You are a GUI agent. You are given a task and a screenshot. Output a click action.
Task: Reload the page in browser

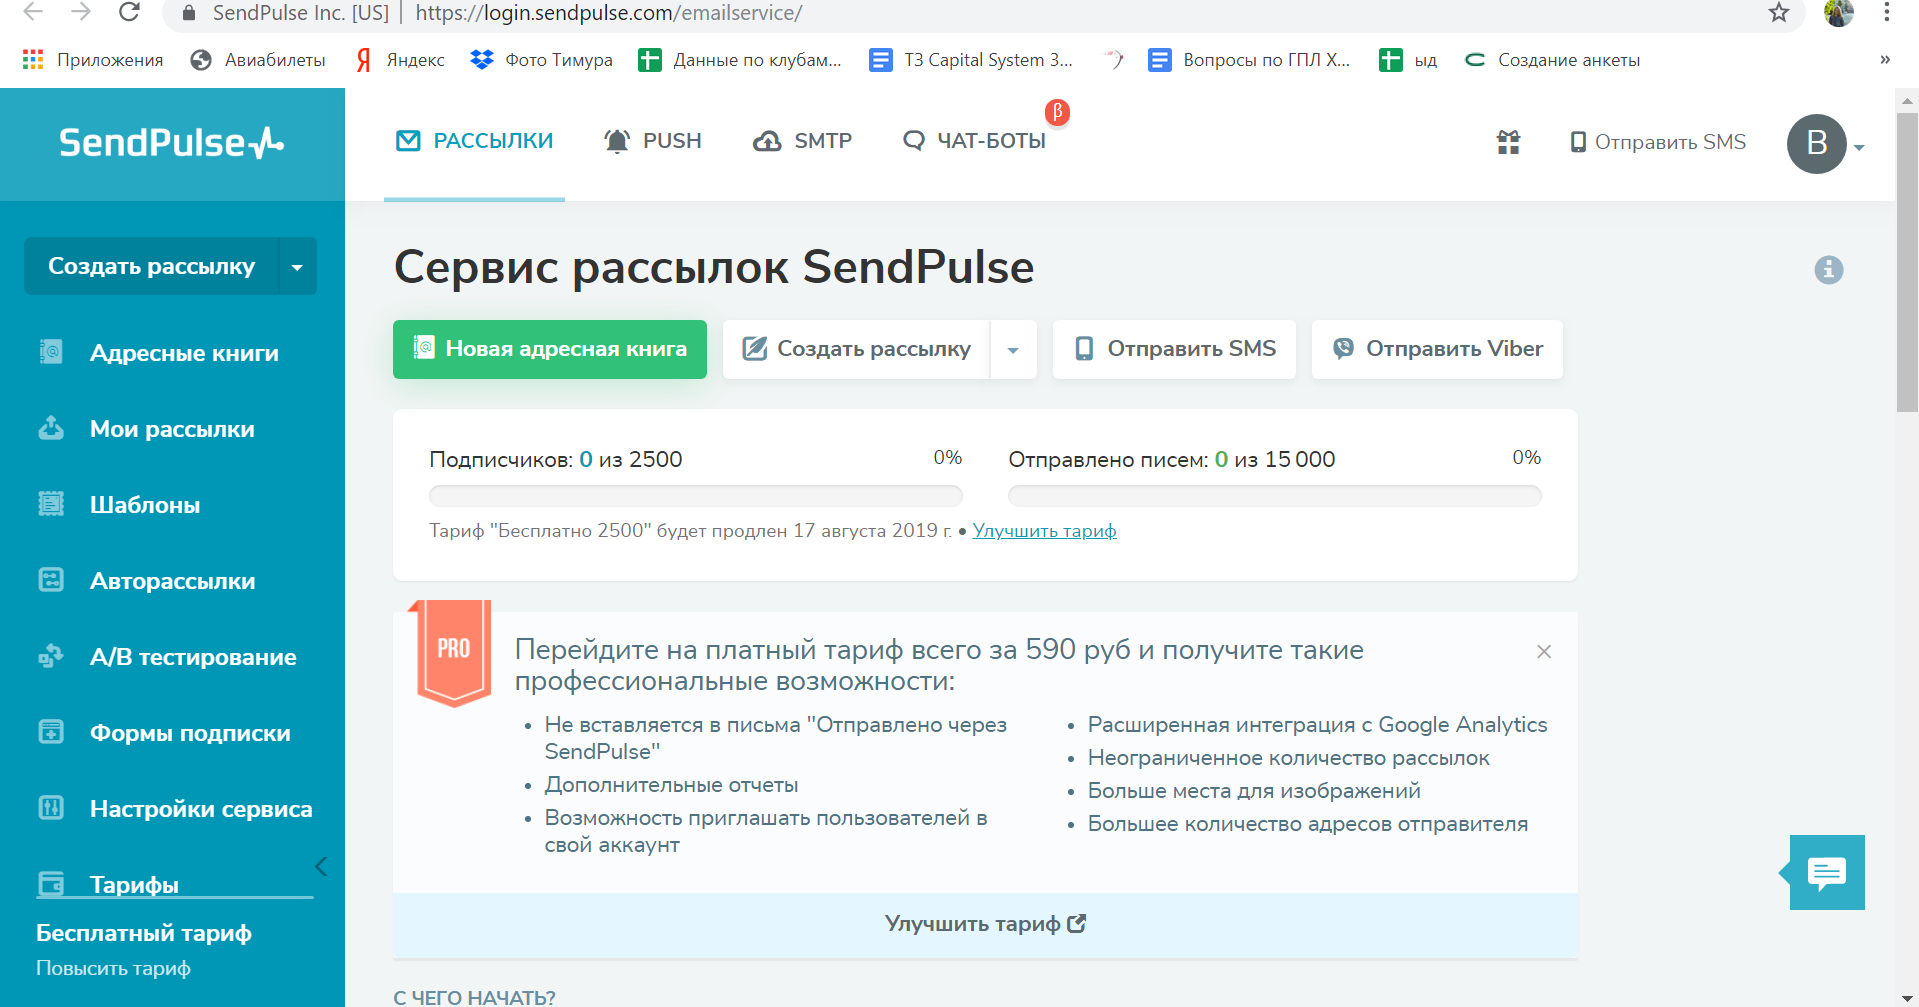click(129, 13)
